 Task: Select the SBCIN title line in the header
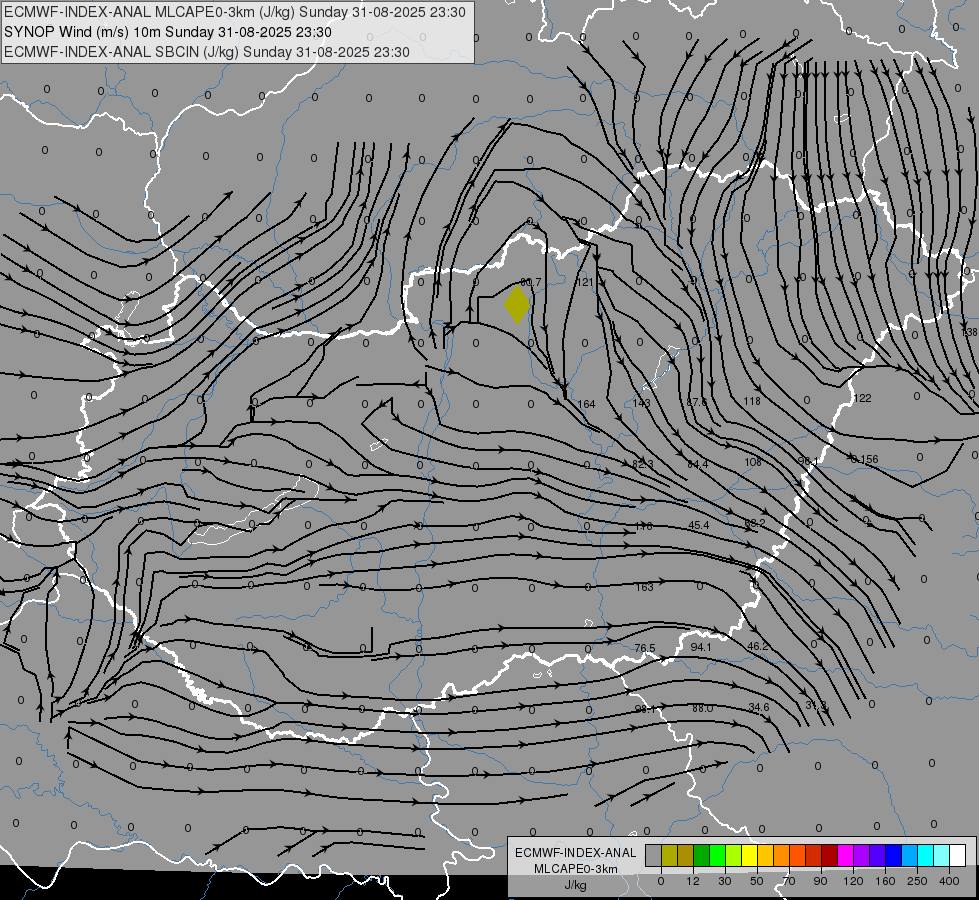pos(207,52)
